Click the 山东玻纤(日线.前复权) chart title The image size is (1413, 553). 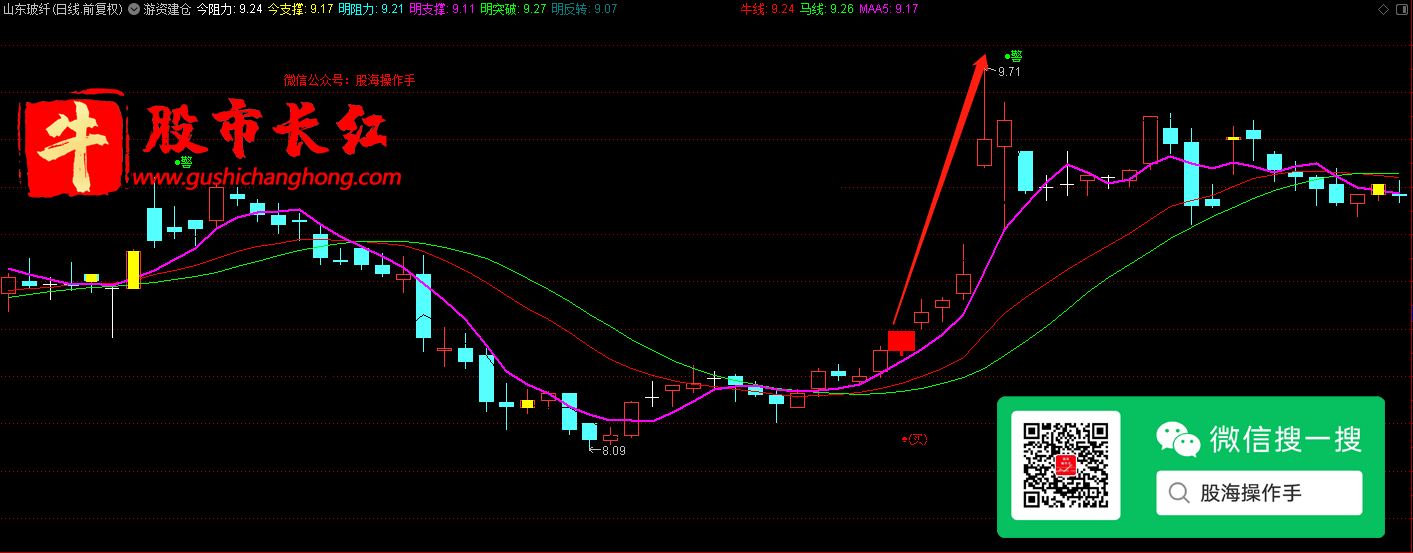click(62, 9)
